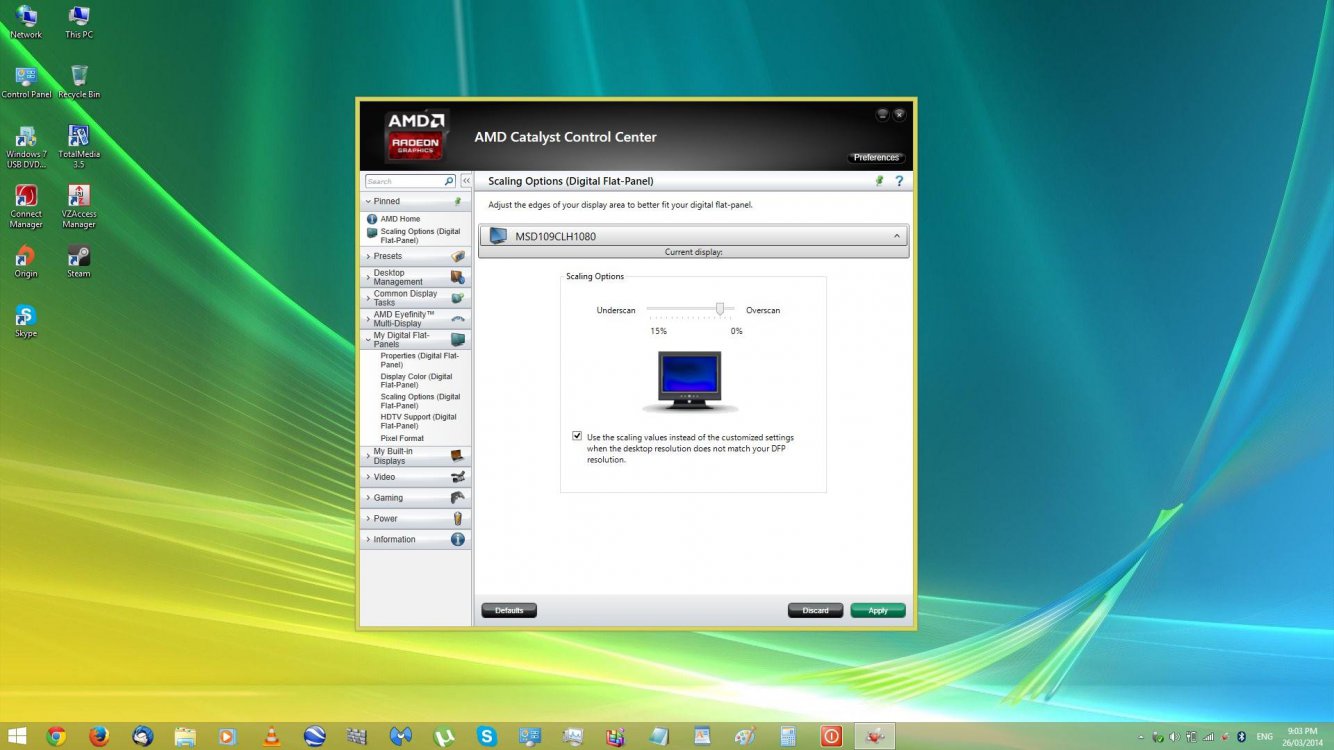Image resolution: width=1334 pixels, height=750 pixels.
Task: Collapse the sidebar with the double-arrow button
Action: tap(465, 181)
